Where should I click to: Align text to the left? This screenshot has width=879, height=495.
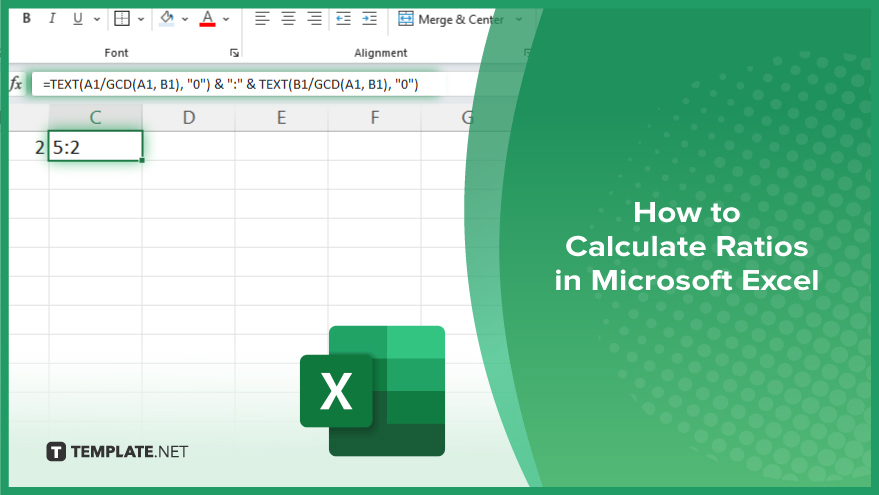[262, 18]
